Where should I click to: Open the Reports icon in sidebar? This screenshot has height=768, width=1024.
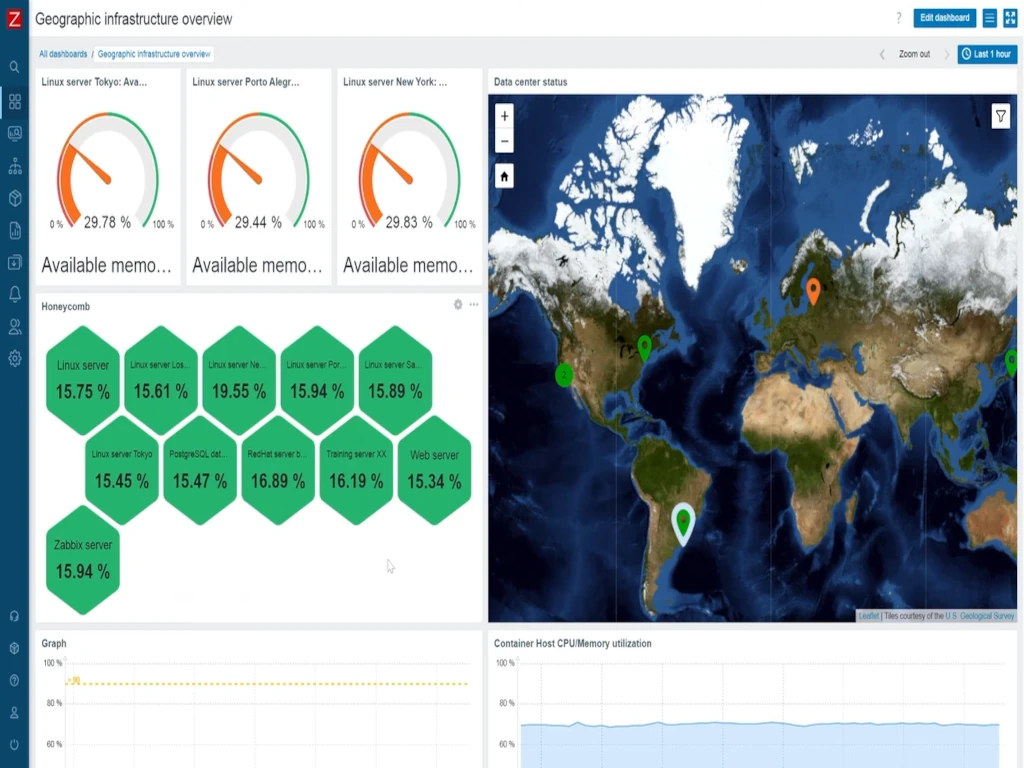(x=14, y=230)
